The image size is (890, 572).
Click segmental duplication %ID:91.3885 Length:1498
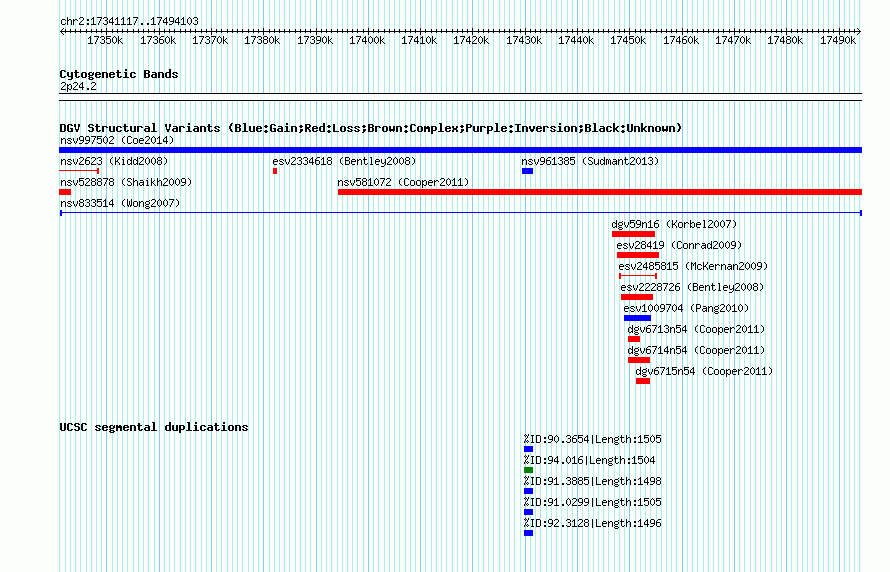(x=593, y=481)
